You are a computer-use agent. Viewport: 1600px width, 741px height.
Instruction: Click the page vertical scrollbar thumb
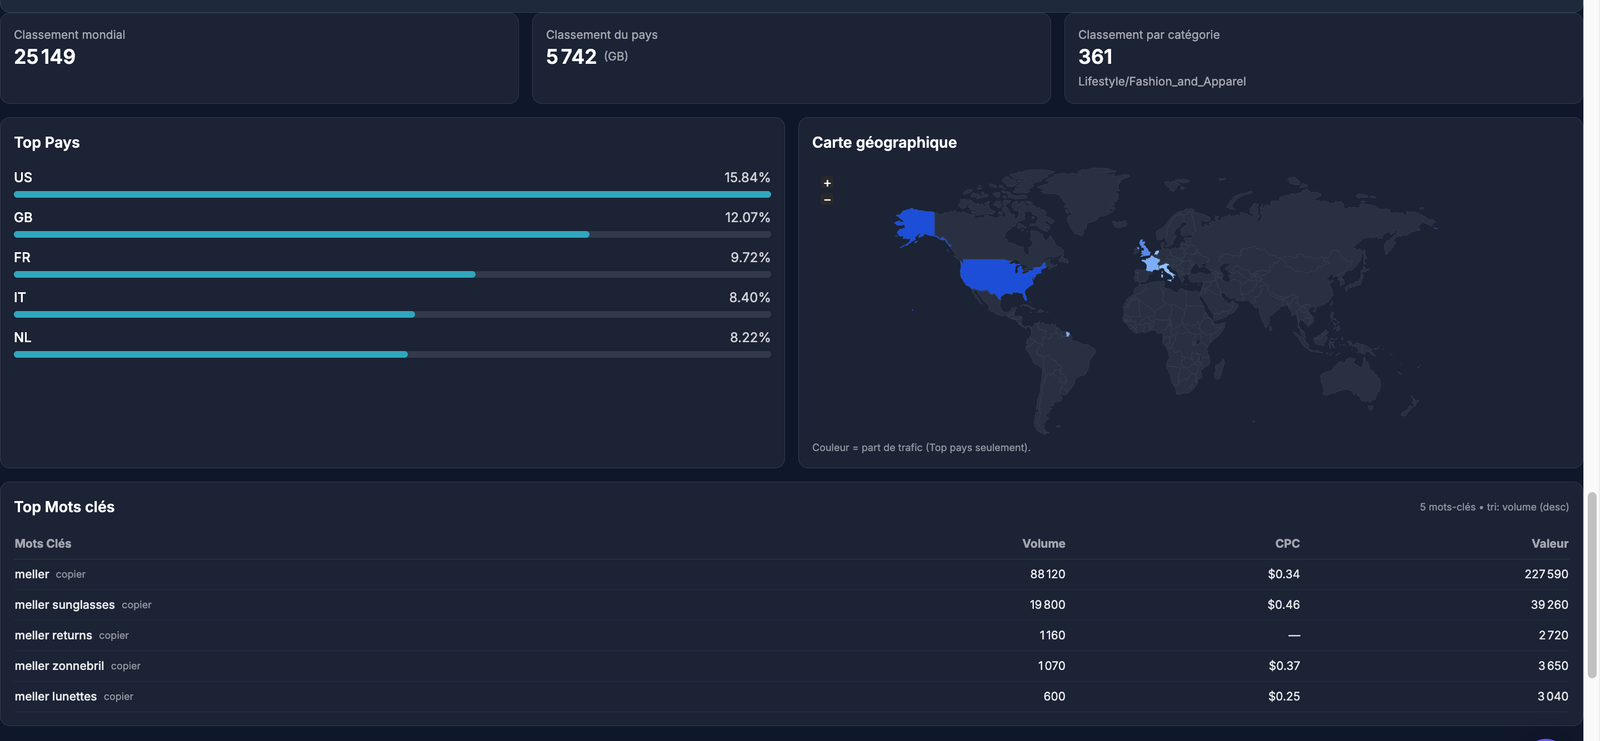point(1592,585)
